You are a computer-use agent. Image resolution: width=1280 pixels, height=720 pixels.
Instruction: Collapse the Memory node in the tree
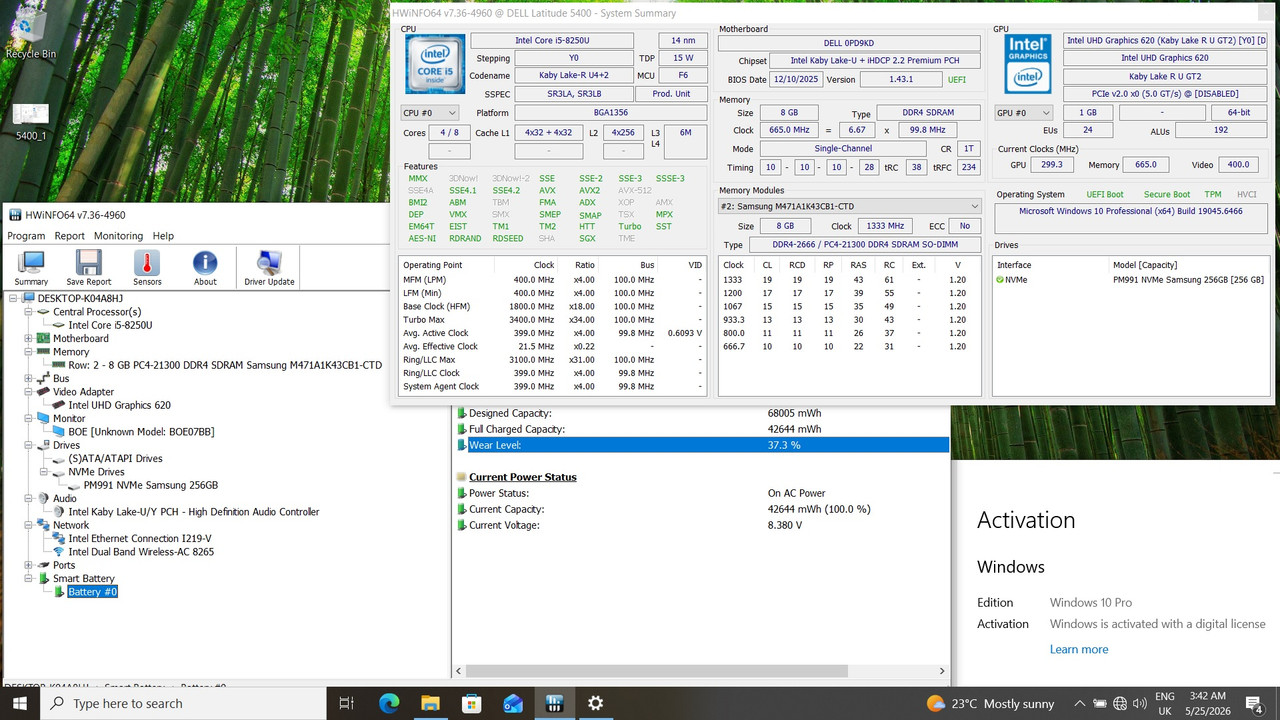pyautogui.click(x=29, y=352)
